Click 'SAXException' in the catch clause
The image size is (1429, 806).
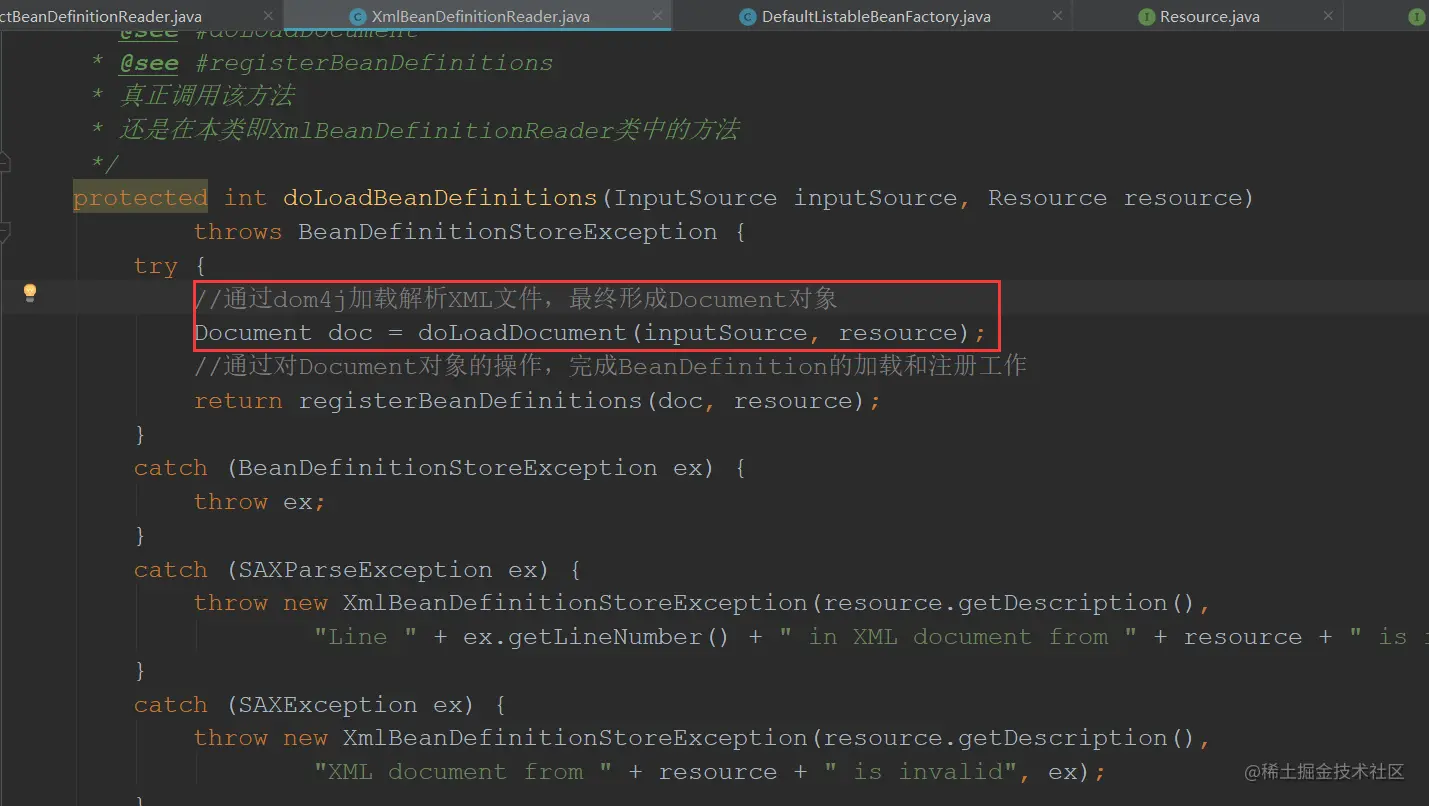point(328,705)
